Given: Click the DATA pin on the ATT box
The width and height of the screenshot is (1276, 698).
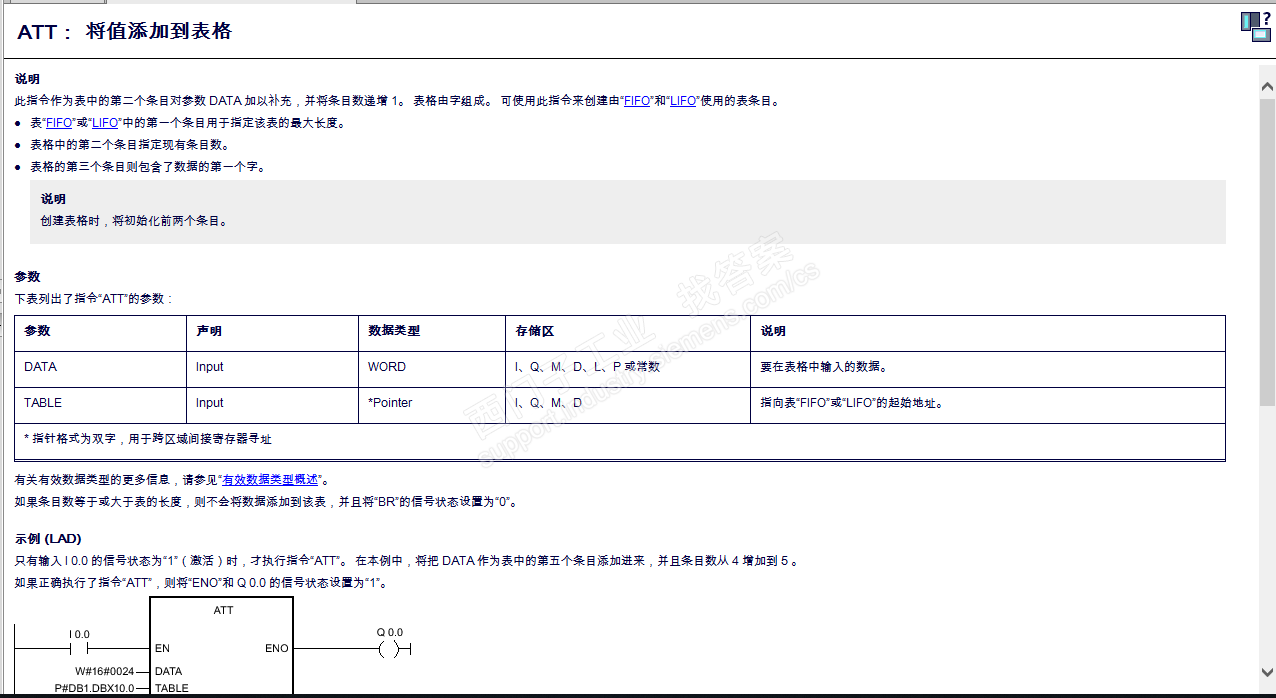Looking at the screenshot, I should pyautogui.click(x=168, y=671).
